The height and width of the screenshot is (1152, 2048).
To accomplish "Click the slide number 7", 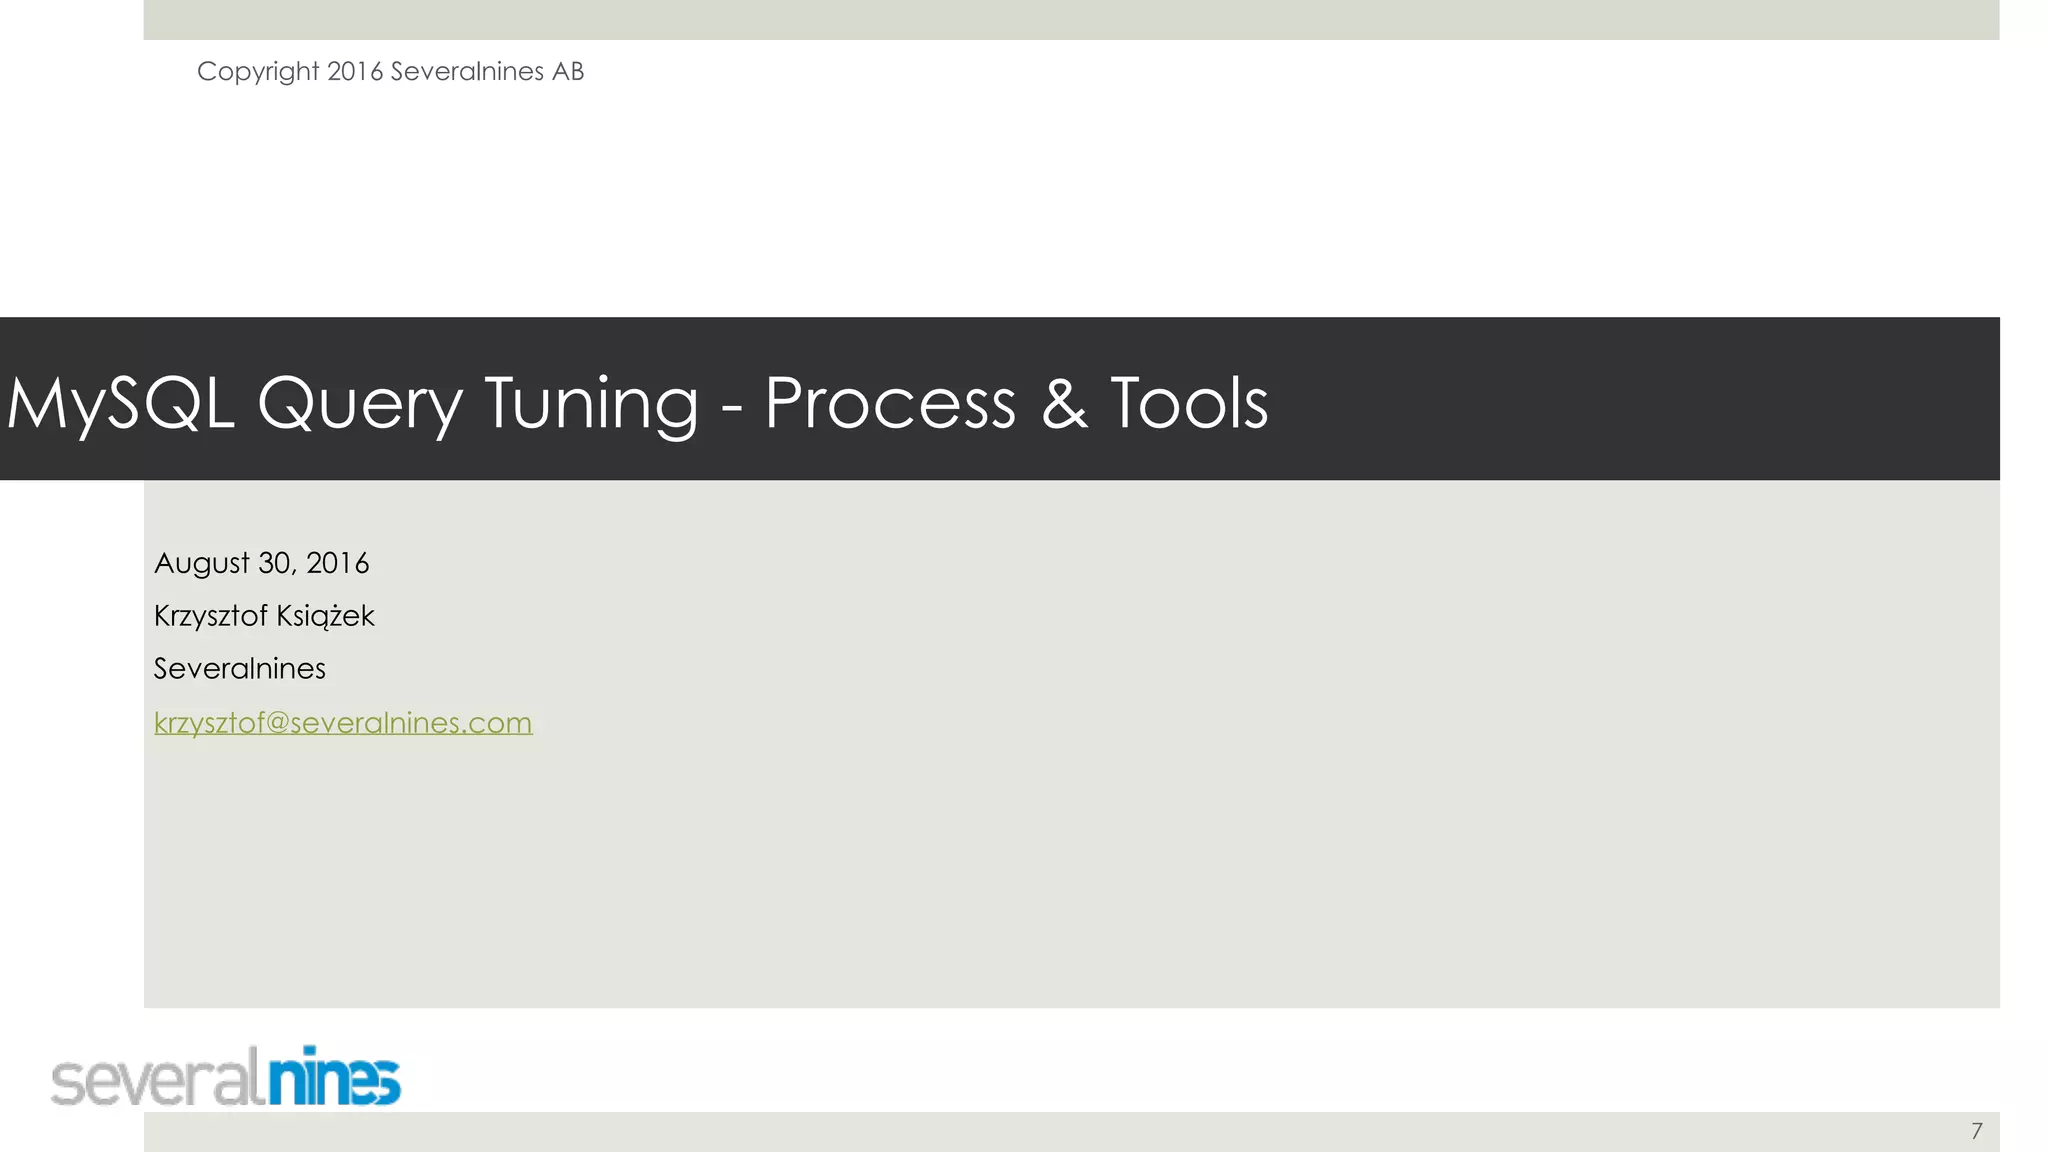I will (x=1976, y=1131).
